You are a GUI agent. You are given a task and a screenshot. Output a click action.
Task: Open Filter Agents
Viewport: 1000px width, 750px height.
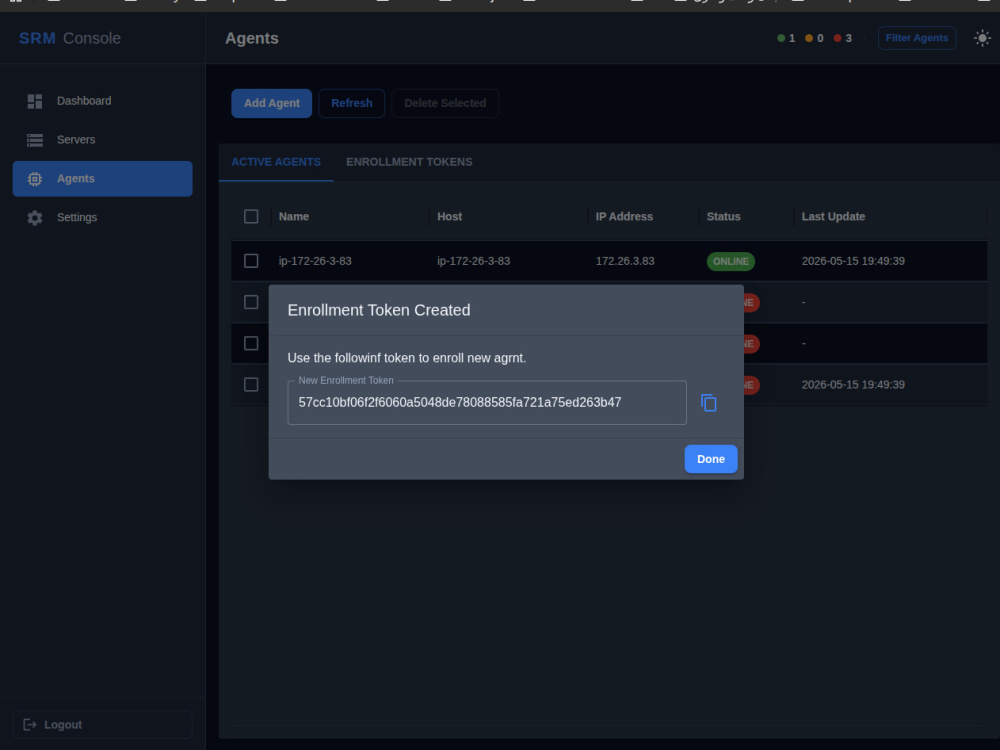[916, 38]
